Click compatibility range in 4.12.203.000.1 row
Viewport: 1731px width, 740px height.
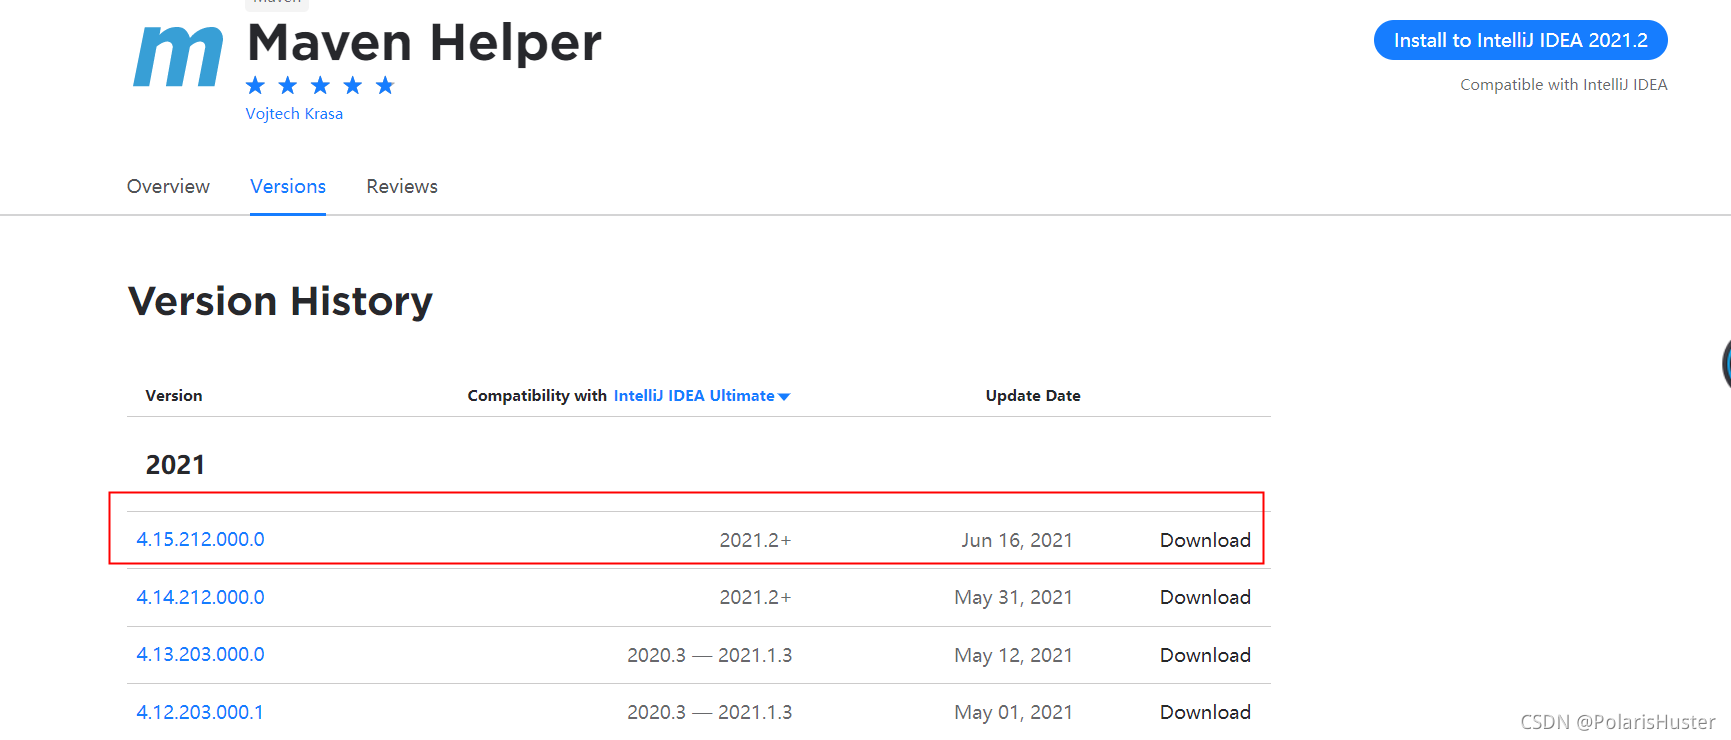pos(709,712)
